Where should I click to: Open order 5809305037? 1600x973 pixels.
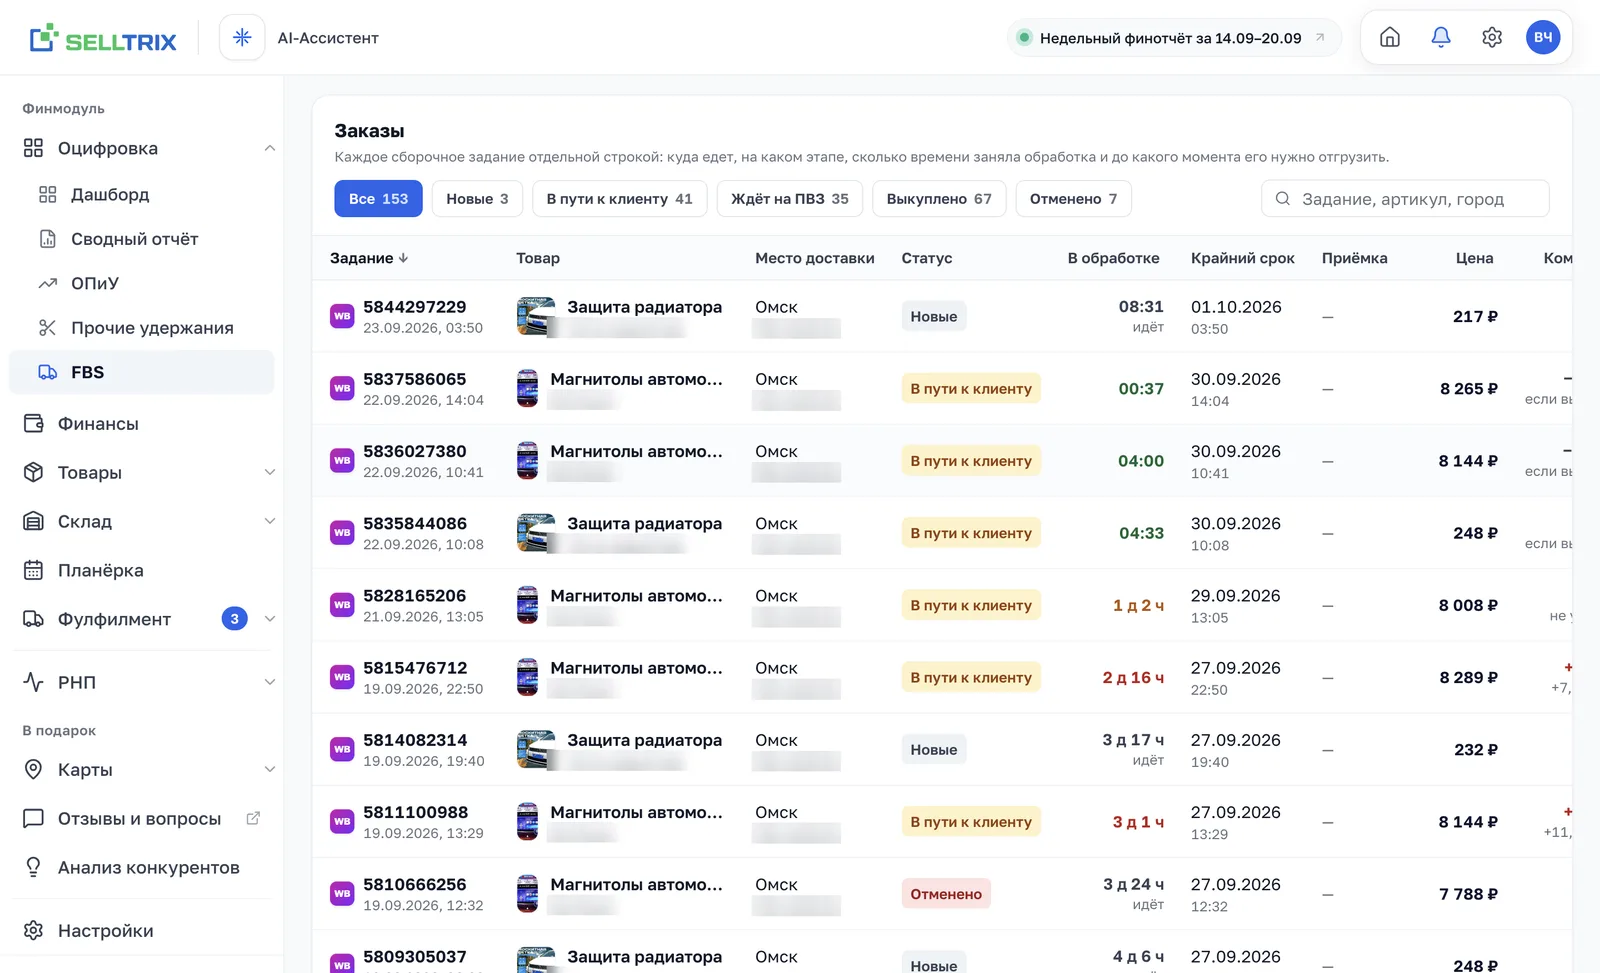[414, 957]
